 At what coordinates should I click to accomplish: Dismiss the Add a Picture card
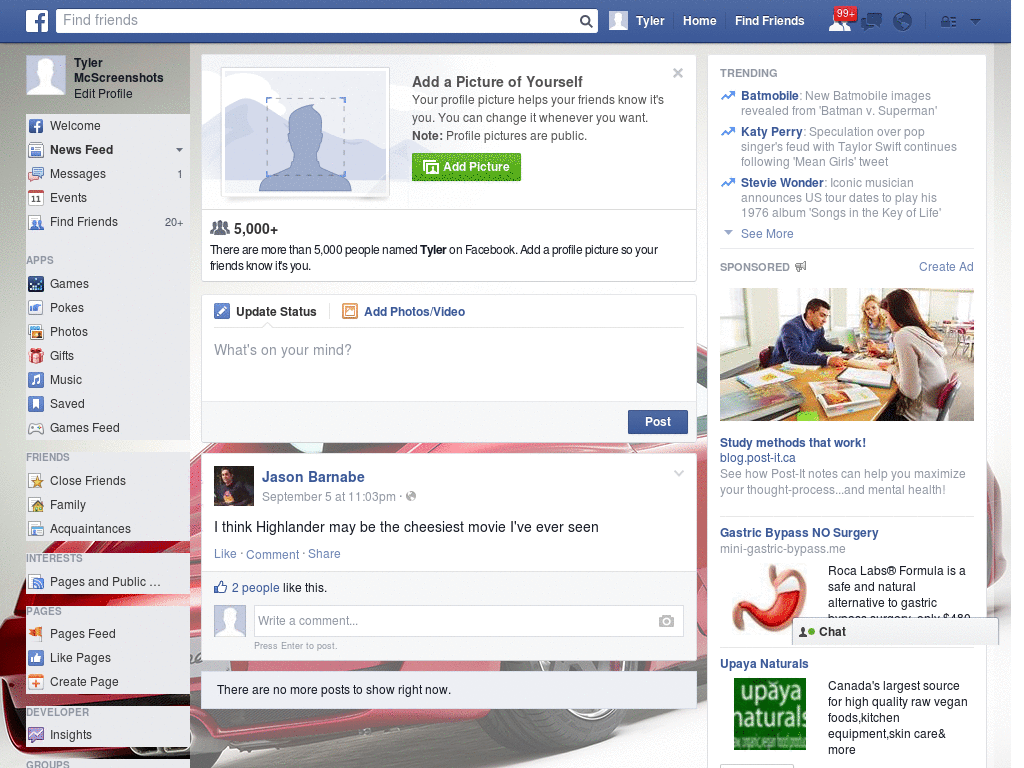coord(678,73)
